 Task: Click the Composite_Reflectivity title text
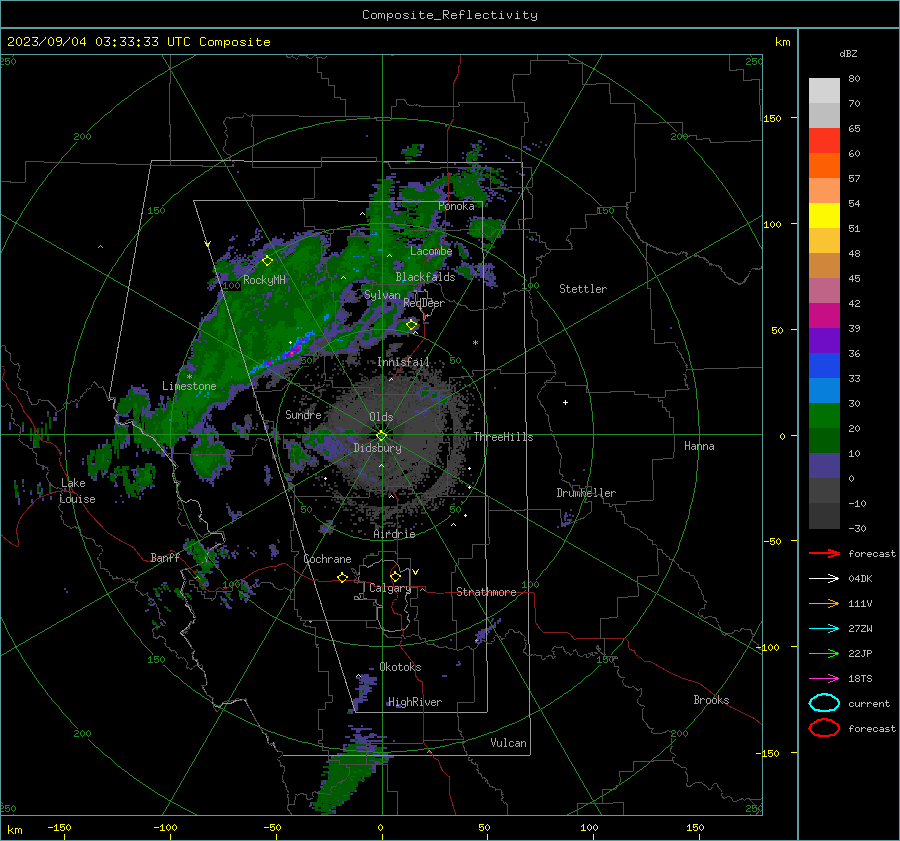click(x=450, y=15)
